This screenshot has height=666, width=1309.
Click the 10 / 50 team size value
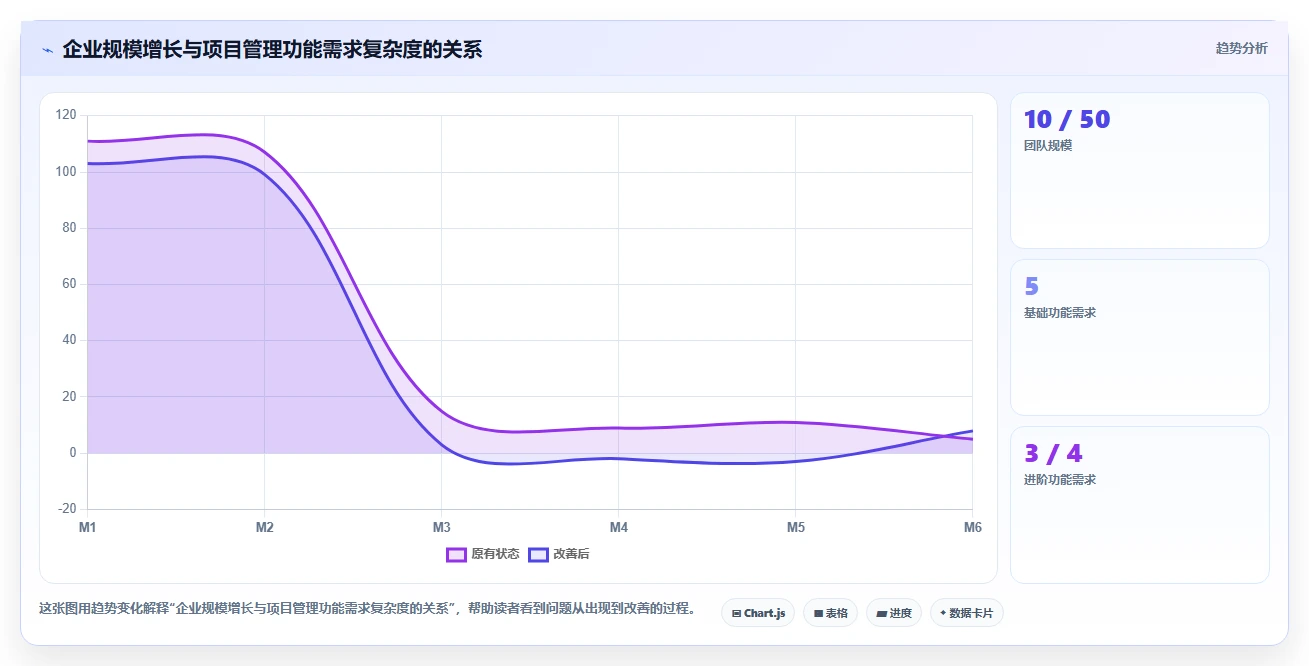1067,119
